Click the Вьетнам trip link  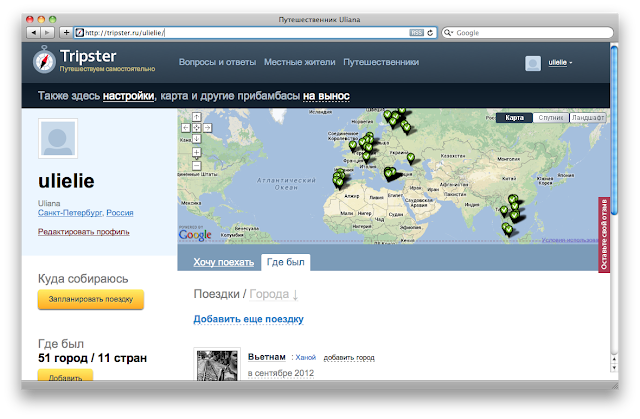click(267, 357)
